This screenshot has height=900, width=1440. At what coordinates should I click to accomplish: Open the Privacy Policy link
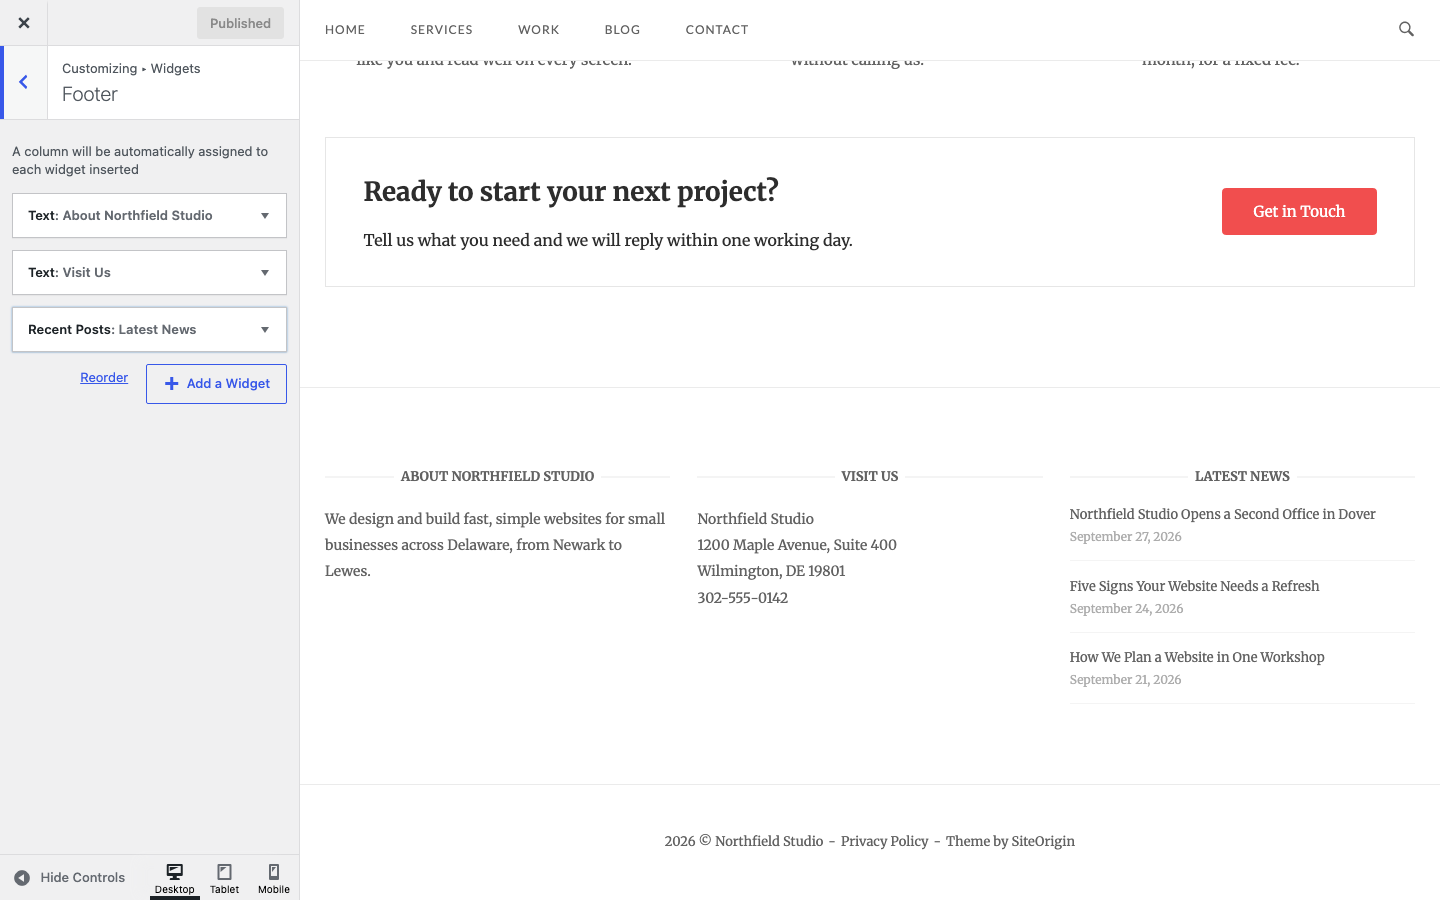point(884,841)
